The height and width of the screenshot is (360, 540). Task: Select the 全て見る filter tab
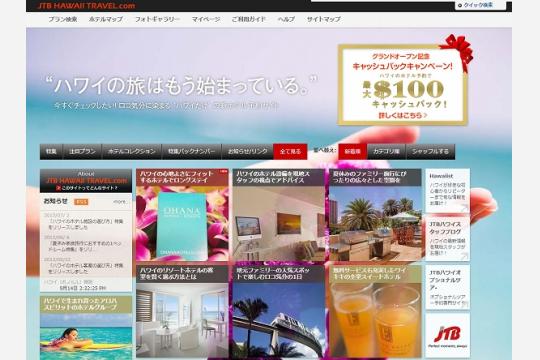pos(290,152)
